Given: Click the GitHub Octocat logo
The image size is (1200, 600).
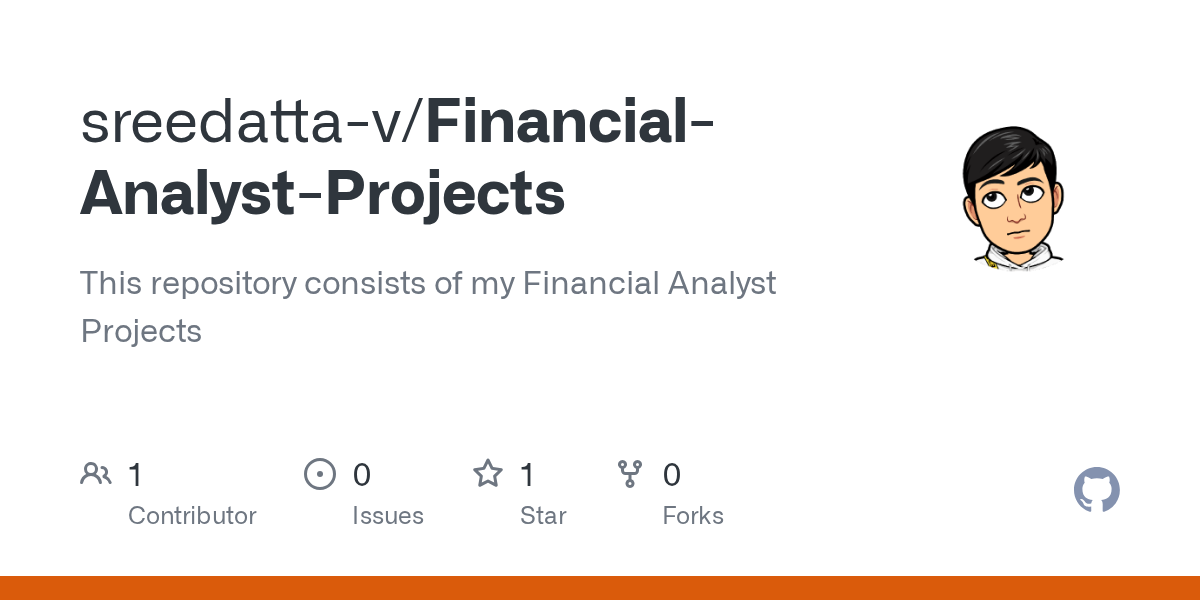Looking at the screenshot, I should [x=1096, y=490].
